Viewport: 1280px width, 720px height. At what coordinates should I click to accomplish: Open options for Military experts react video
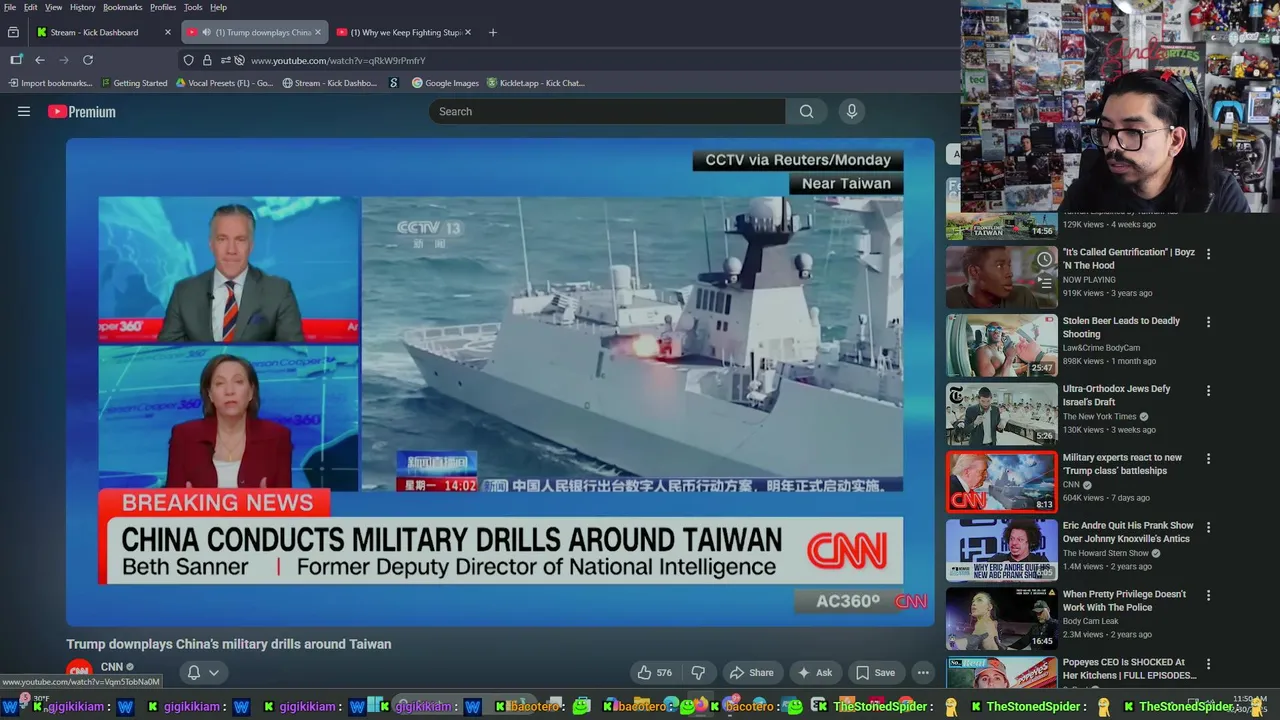1208,458
